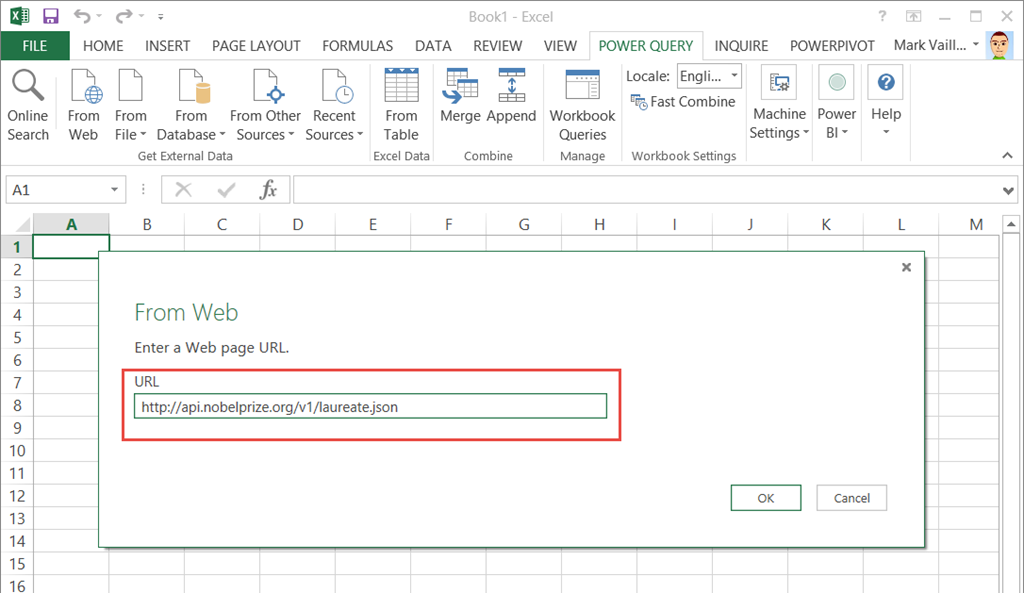Open the Workbook Queries pane
This screenshot has height=593, width=1024.
(582, 106)
